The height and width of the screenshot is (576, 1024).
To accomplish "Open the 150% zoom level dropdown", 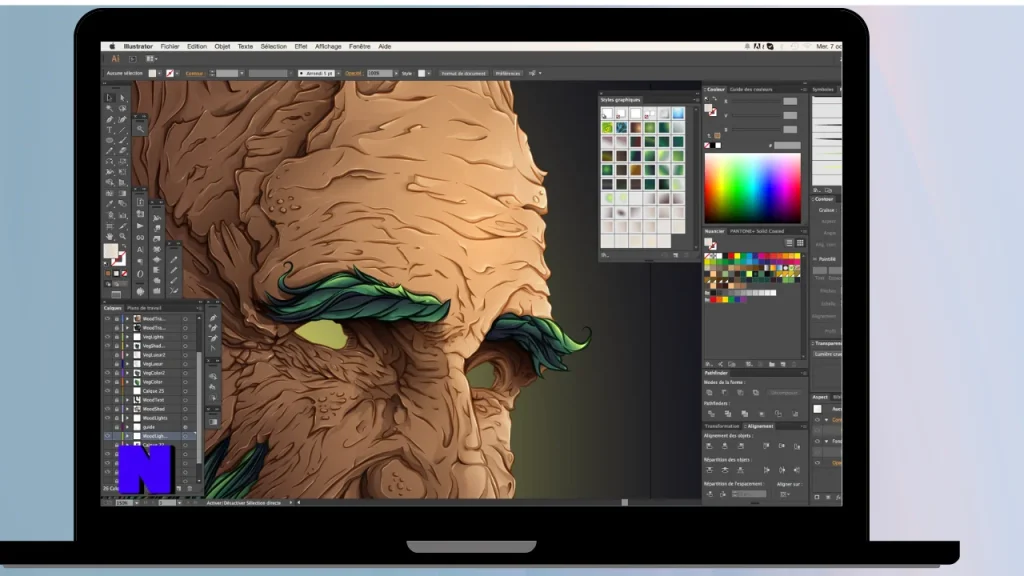I will 136,503.
